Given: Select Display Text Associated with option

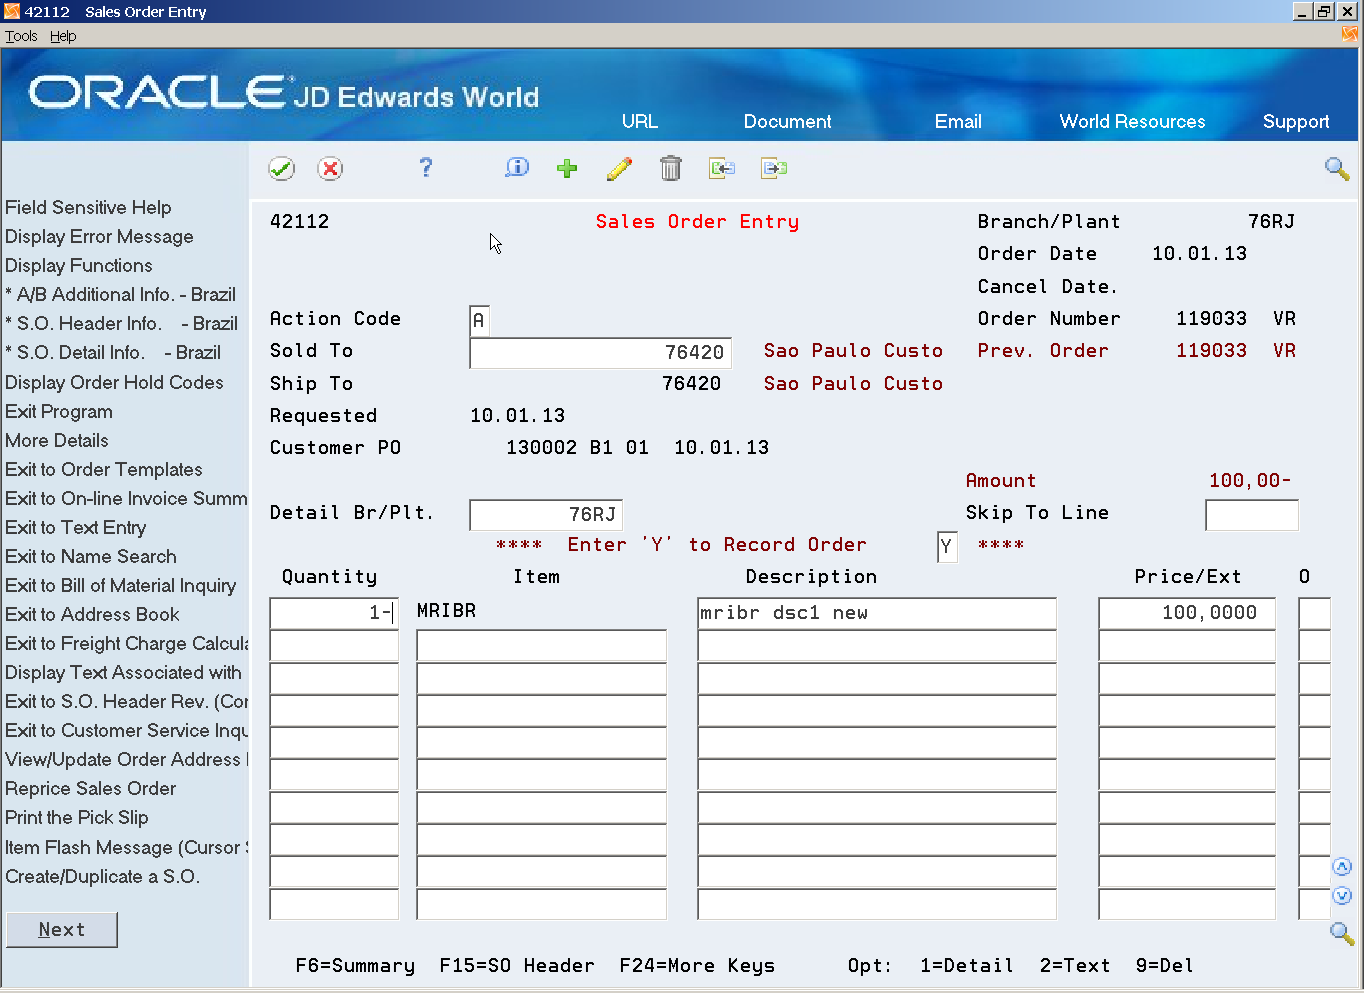Looking at the screenshot, I should [123, 672].
